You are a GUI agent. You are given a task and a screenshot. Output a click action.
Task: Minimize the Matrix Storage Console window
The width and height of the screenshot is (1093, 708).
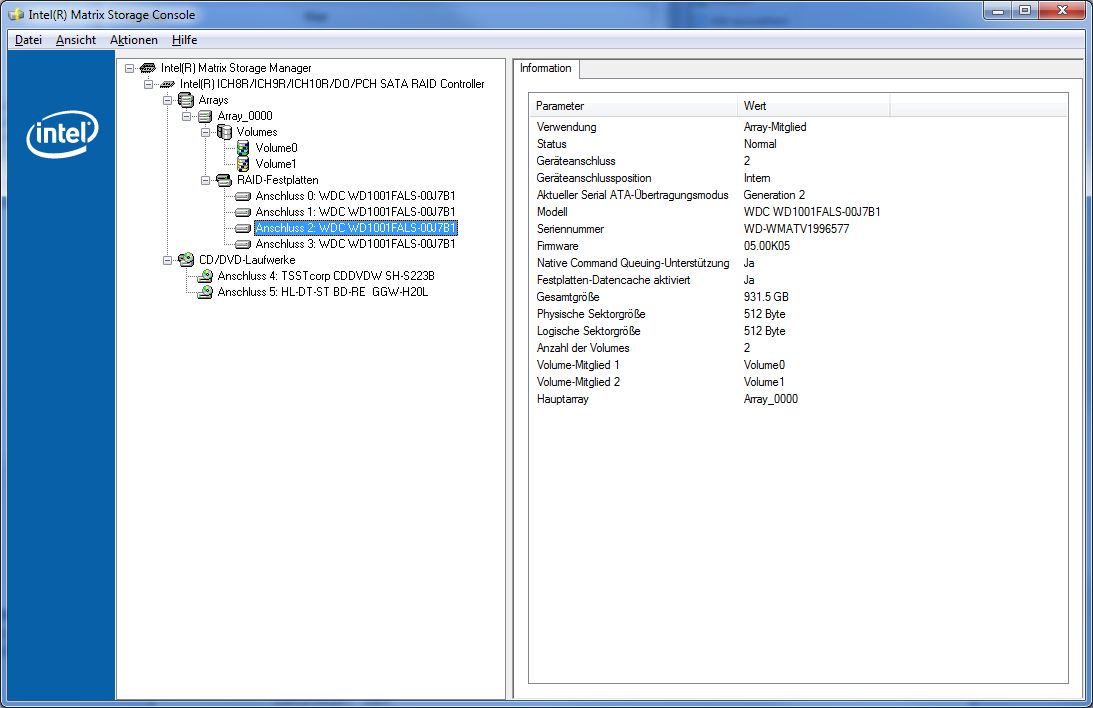998,10
